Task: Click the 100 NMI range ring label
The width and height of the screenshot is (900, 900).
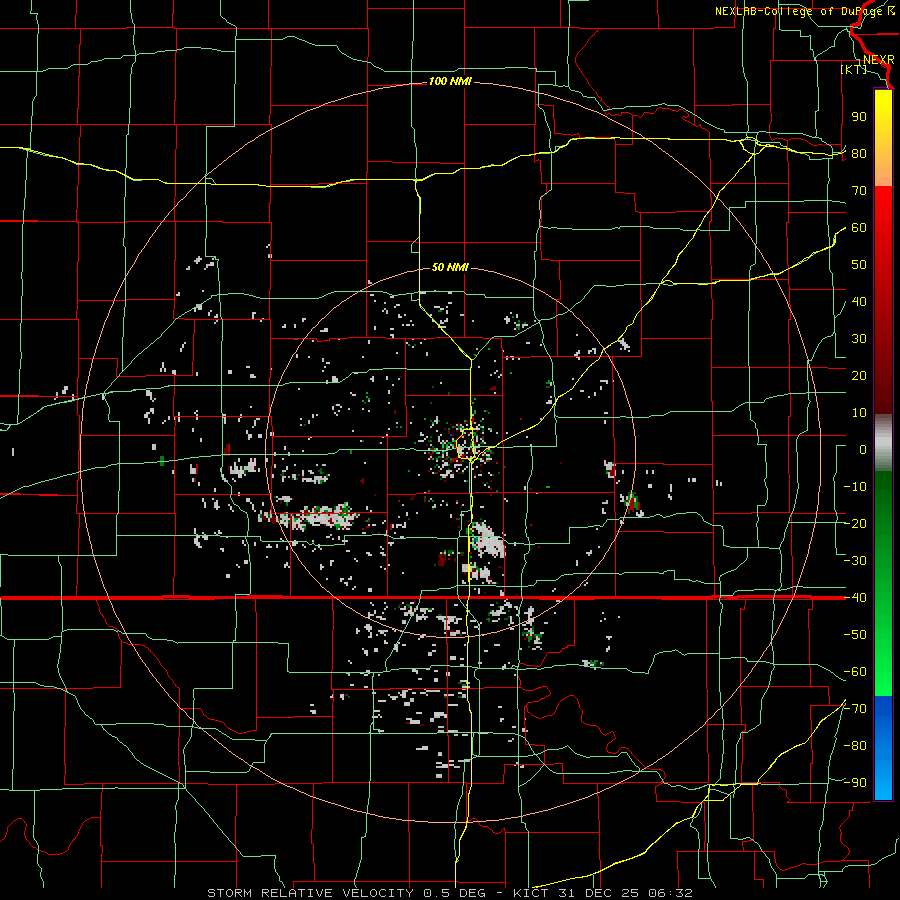Action: tap(450, 82)
